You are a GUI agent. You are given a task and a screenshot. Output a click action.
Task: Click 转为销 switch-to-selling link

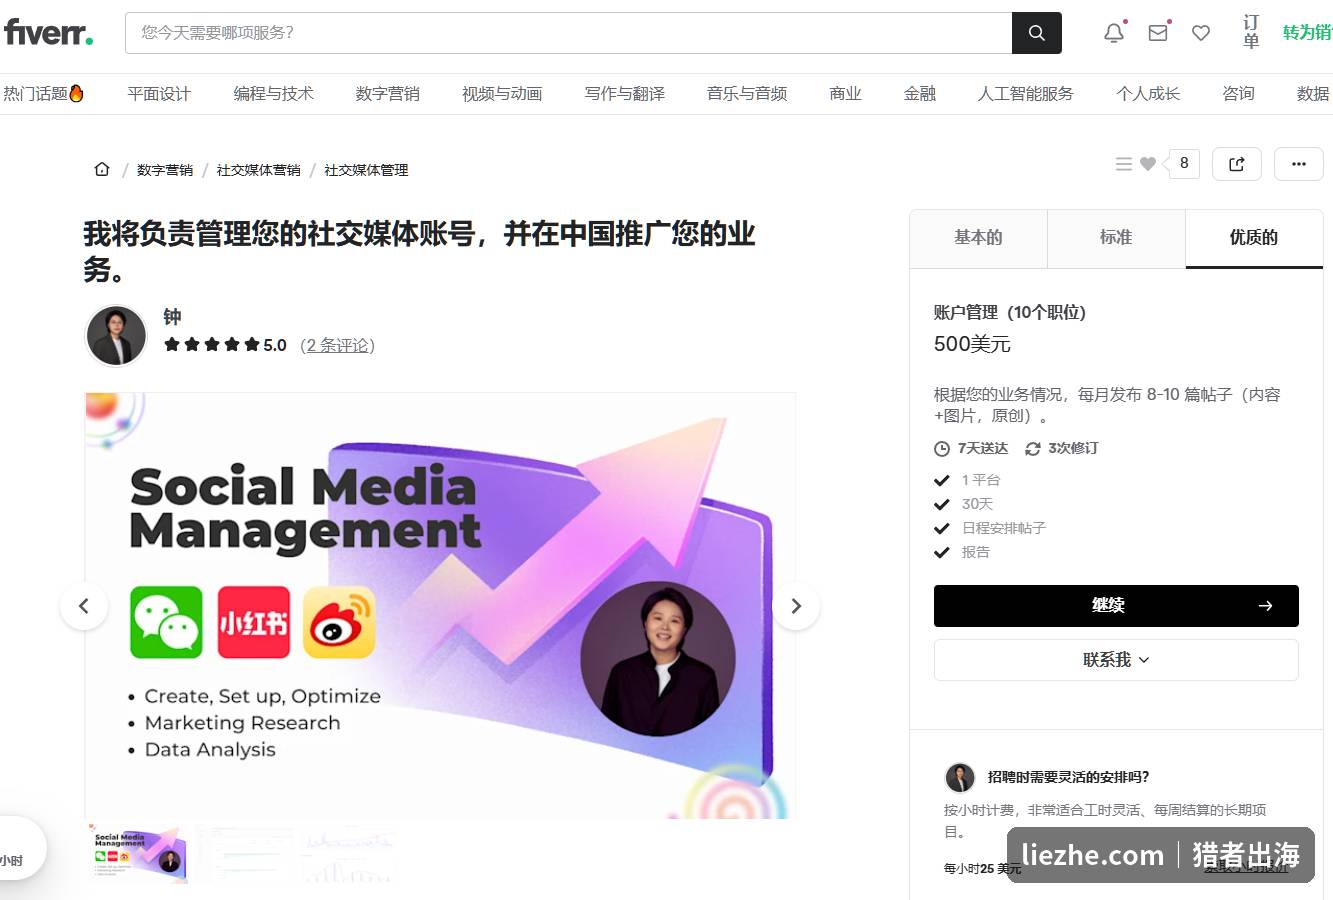(1308, 33)
